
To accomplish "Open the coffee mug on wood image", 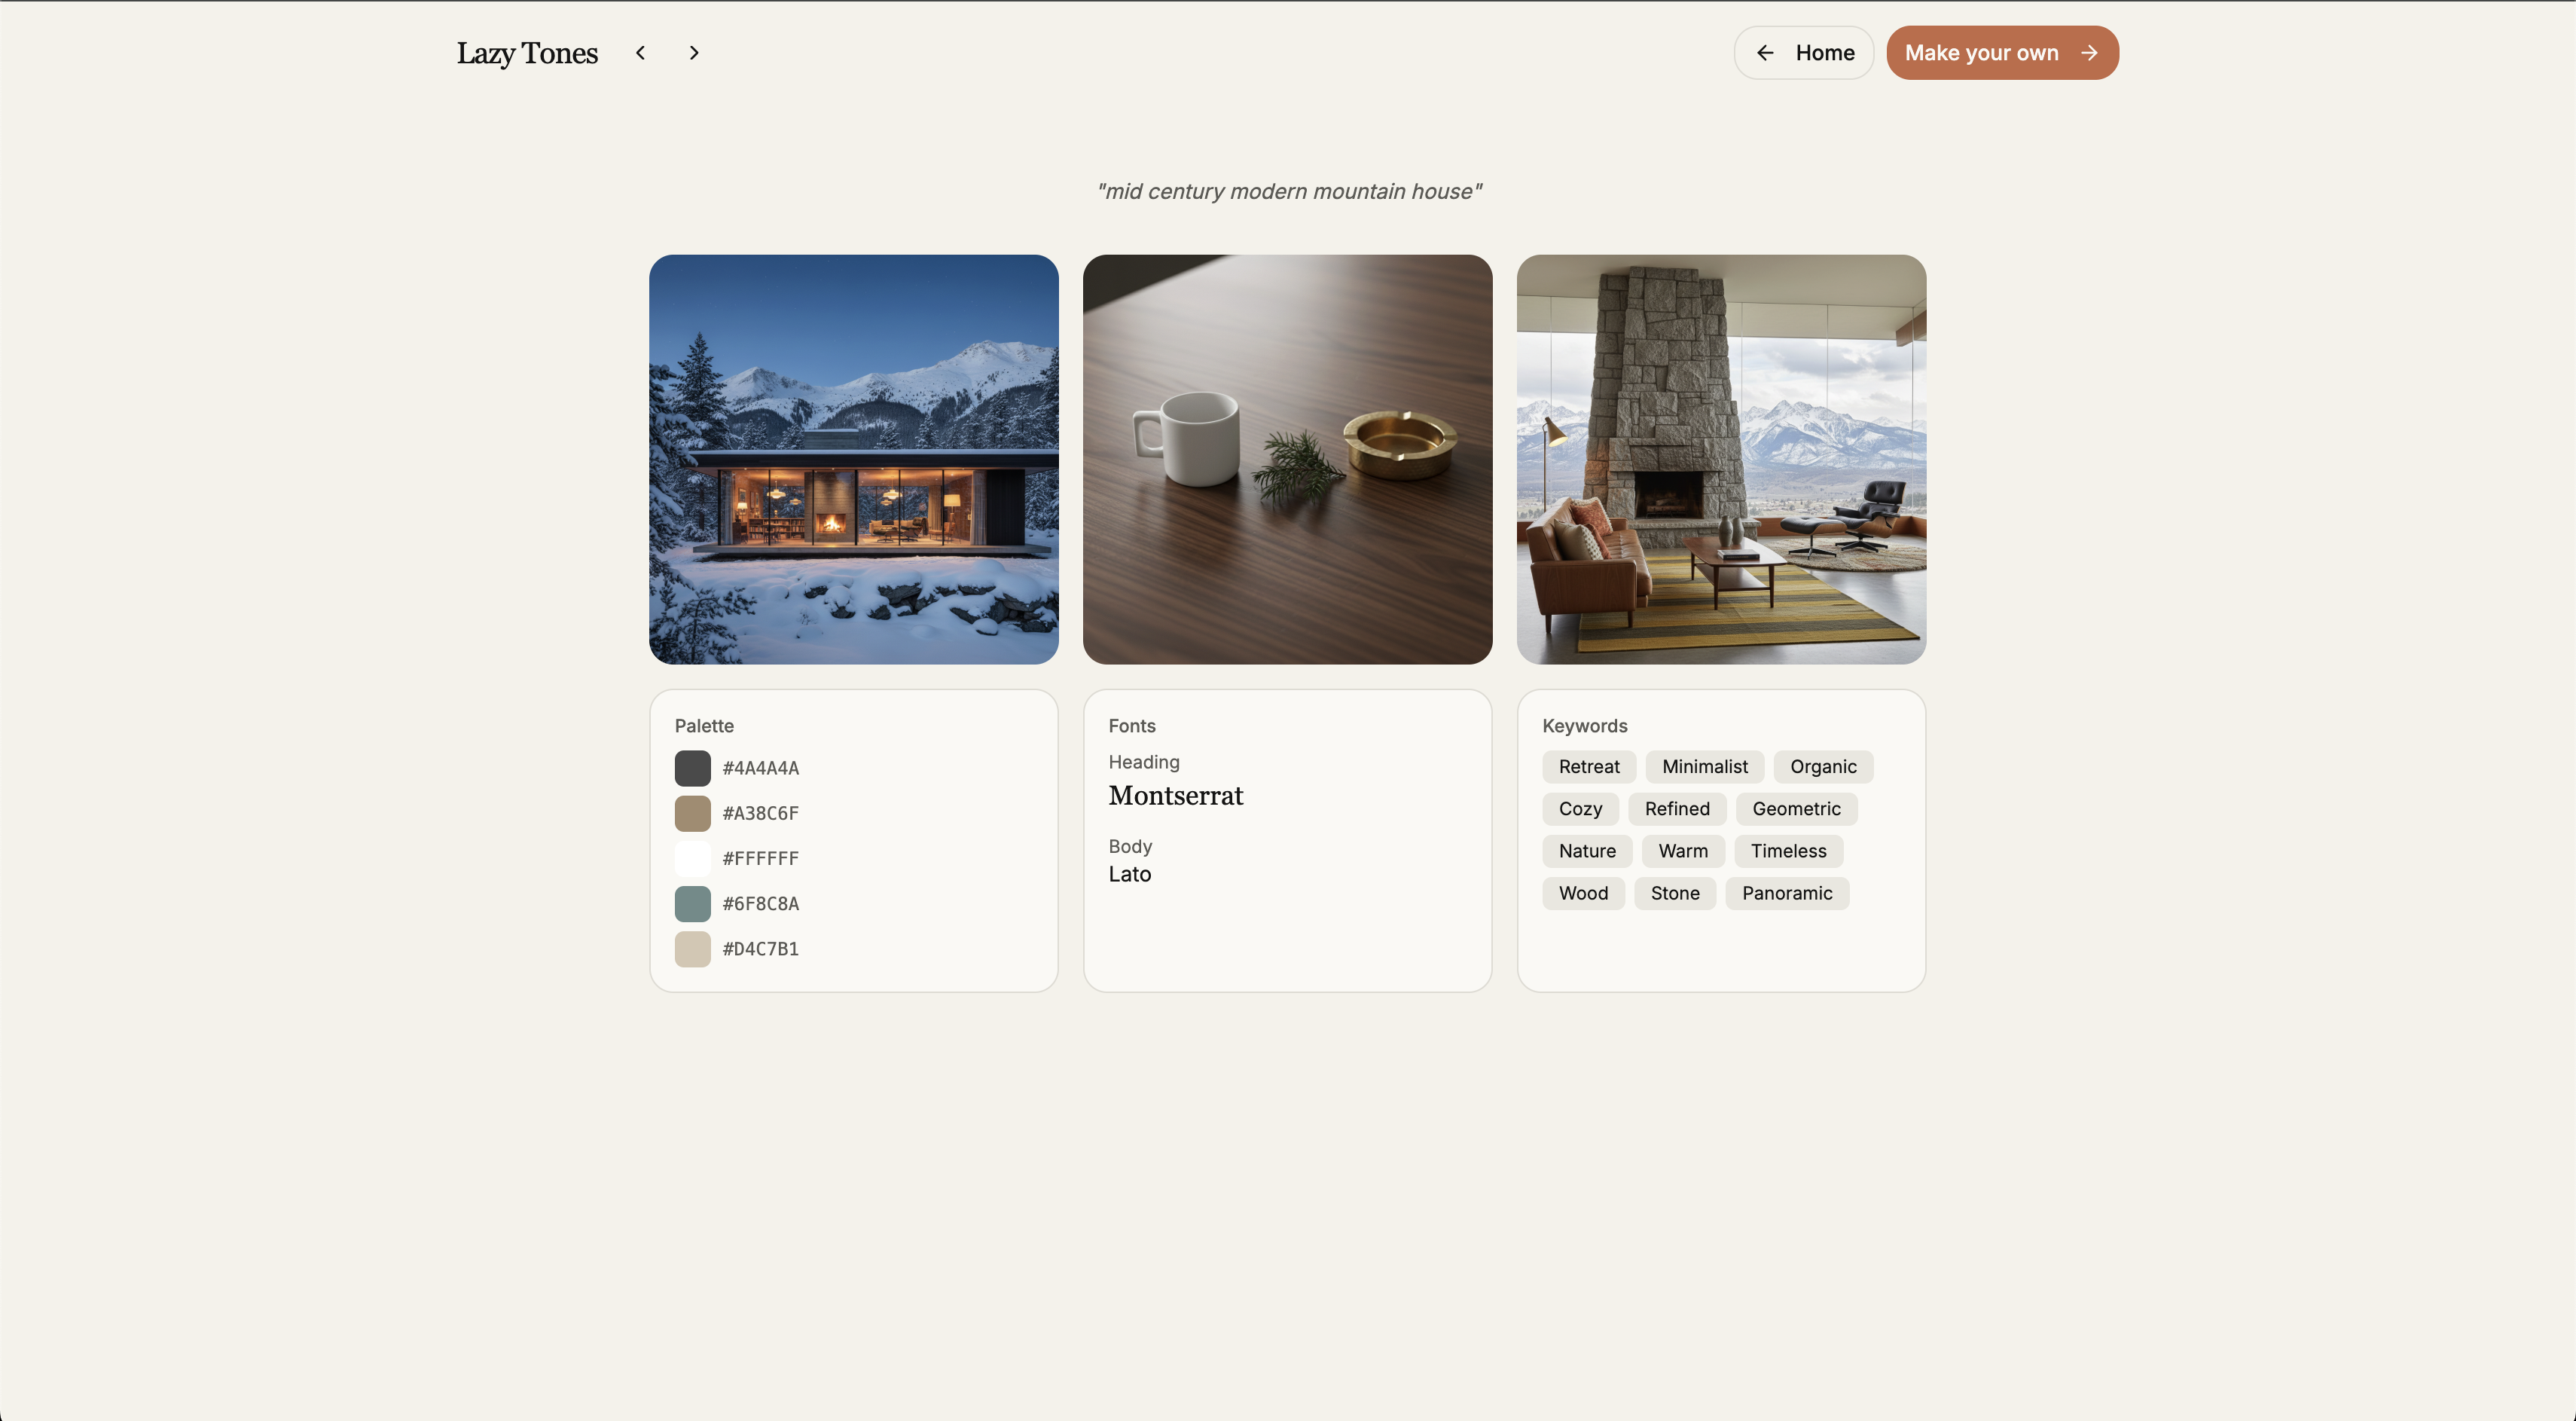I will pos(1287,459).
